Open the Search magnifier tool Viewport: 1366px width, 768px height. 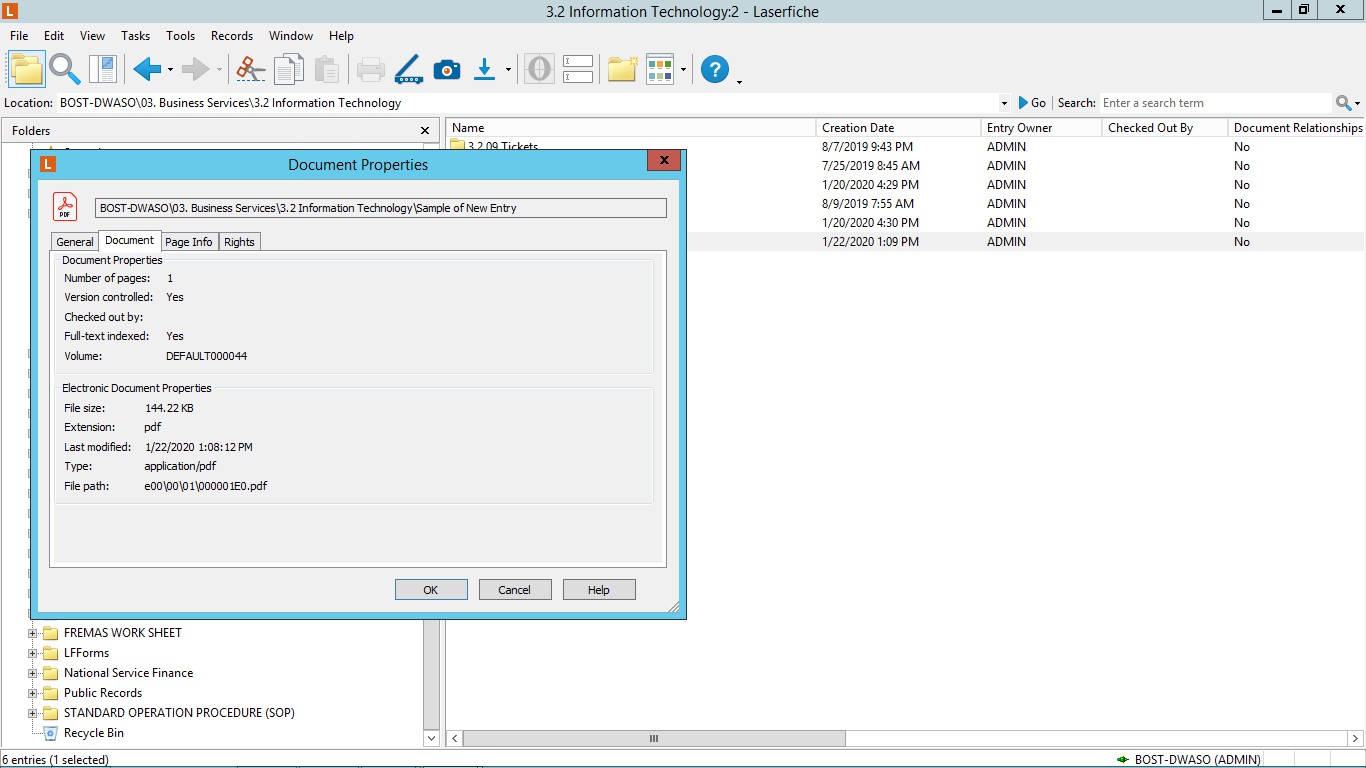pos(65,69)
